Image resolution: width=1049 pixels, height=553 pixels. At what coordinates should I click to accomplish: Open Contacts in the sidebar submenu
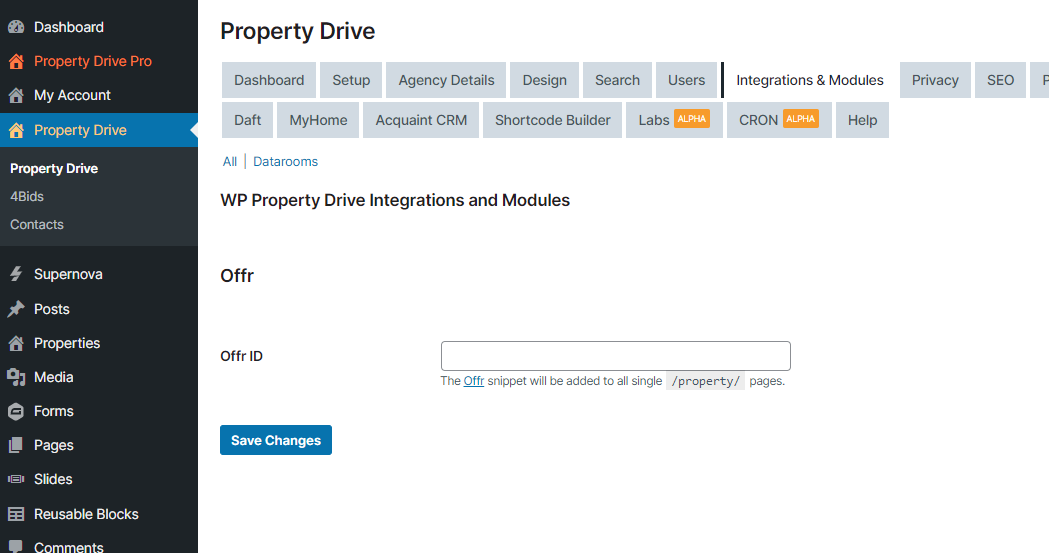coord(37,224)
